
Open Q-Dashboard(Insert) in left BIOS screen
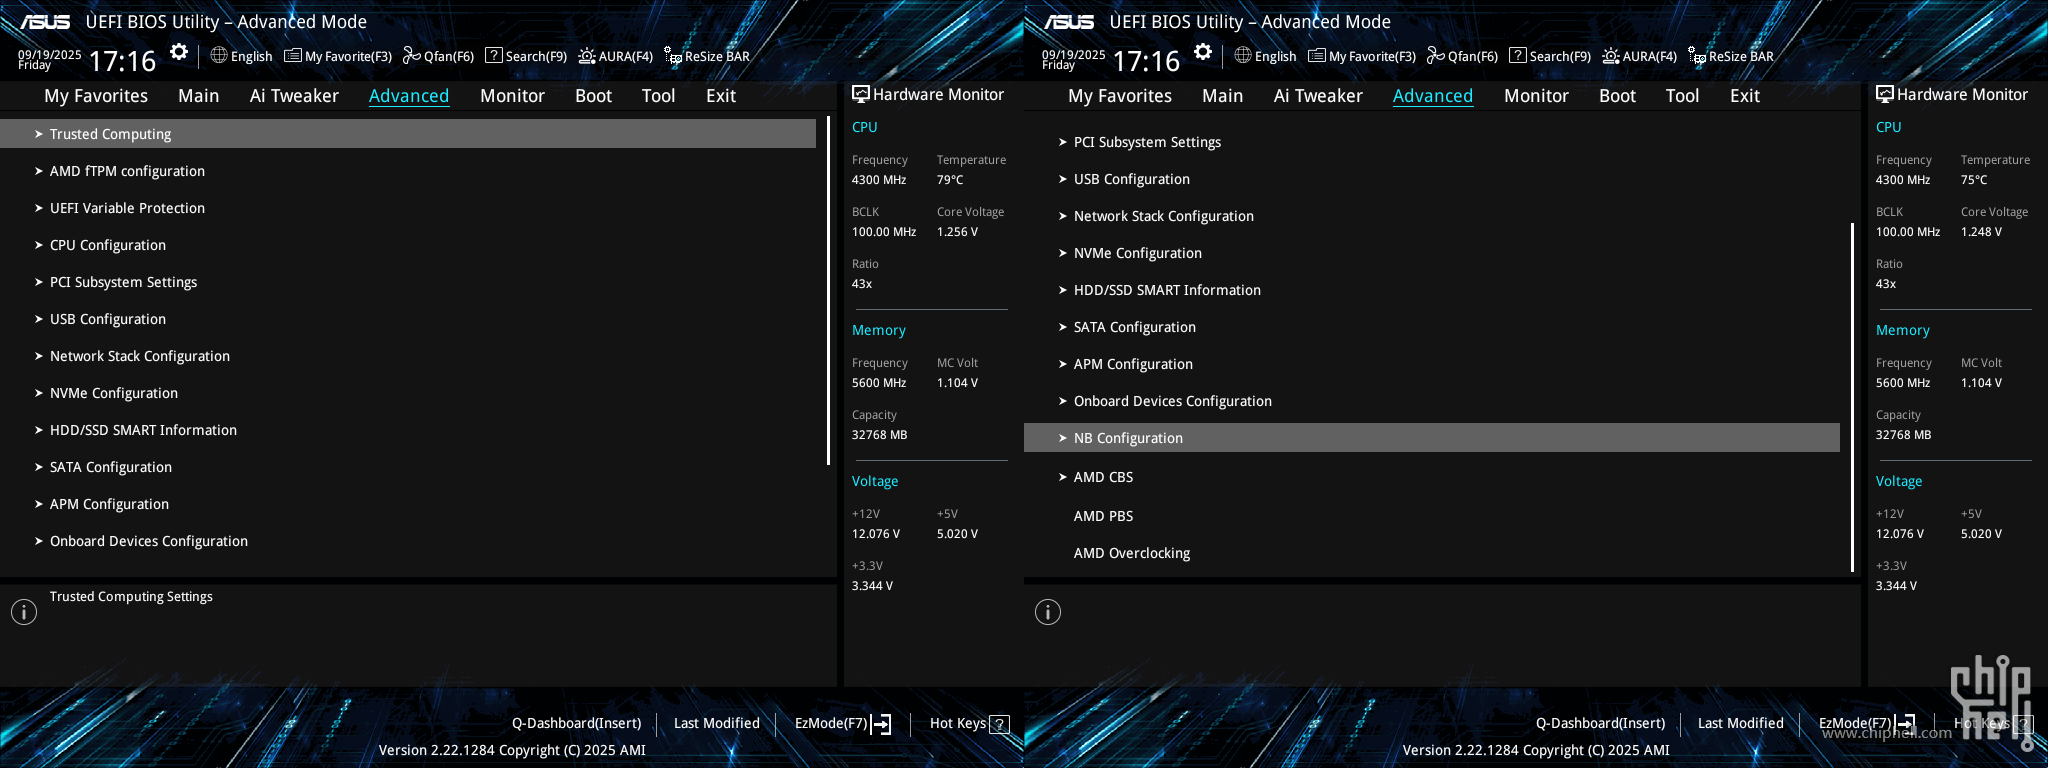(577, 723)
